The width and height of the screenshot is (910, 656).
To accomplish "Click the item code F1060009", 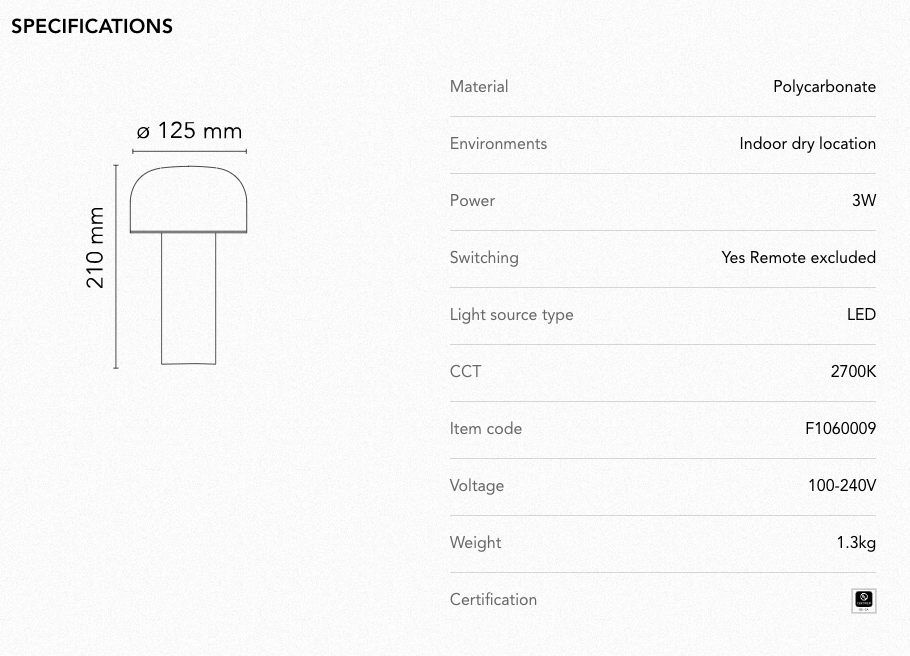I will click(840, 428).
